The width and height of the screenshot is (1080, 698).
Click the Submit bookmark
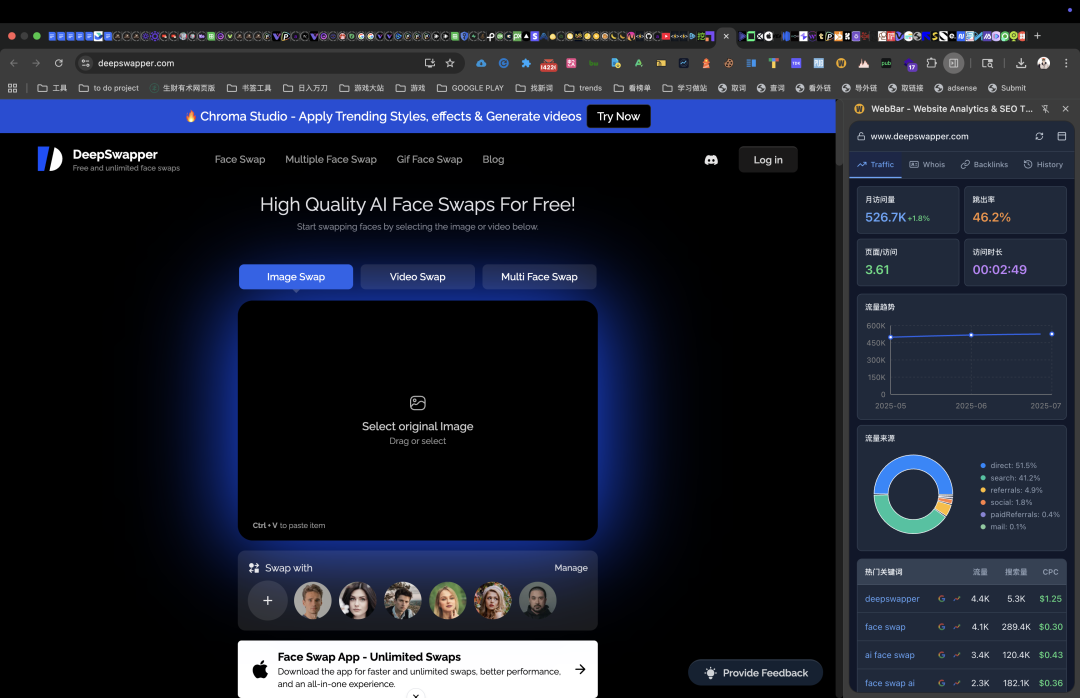pos(1007,88)
